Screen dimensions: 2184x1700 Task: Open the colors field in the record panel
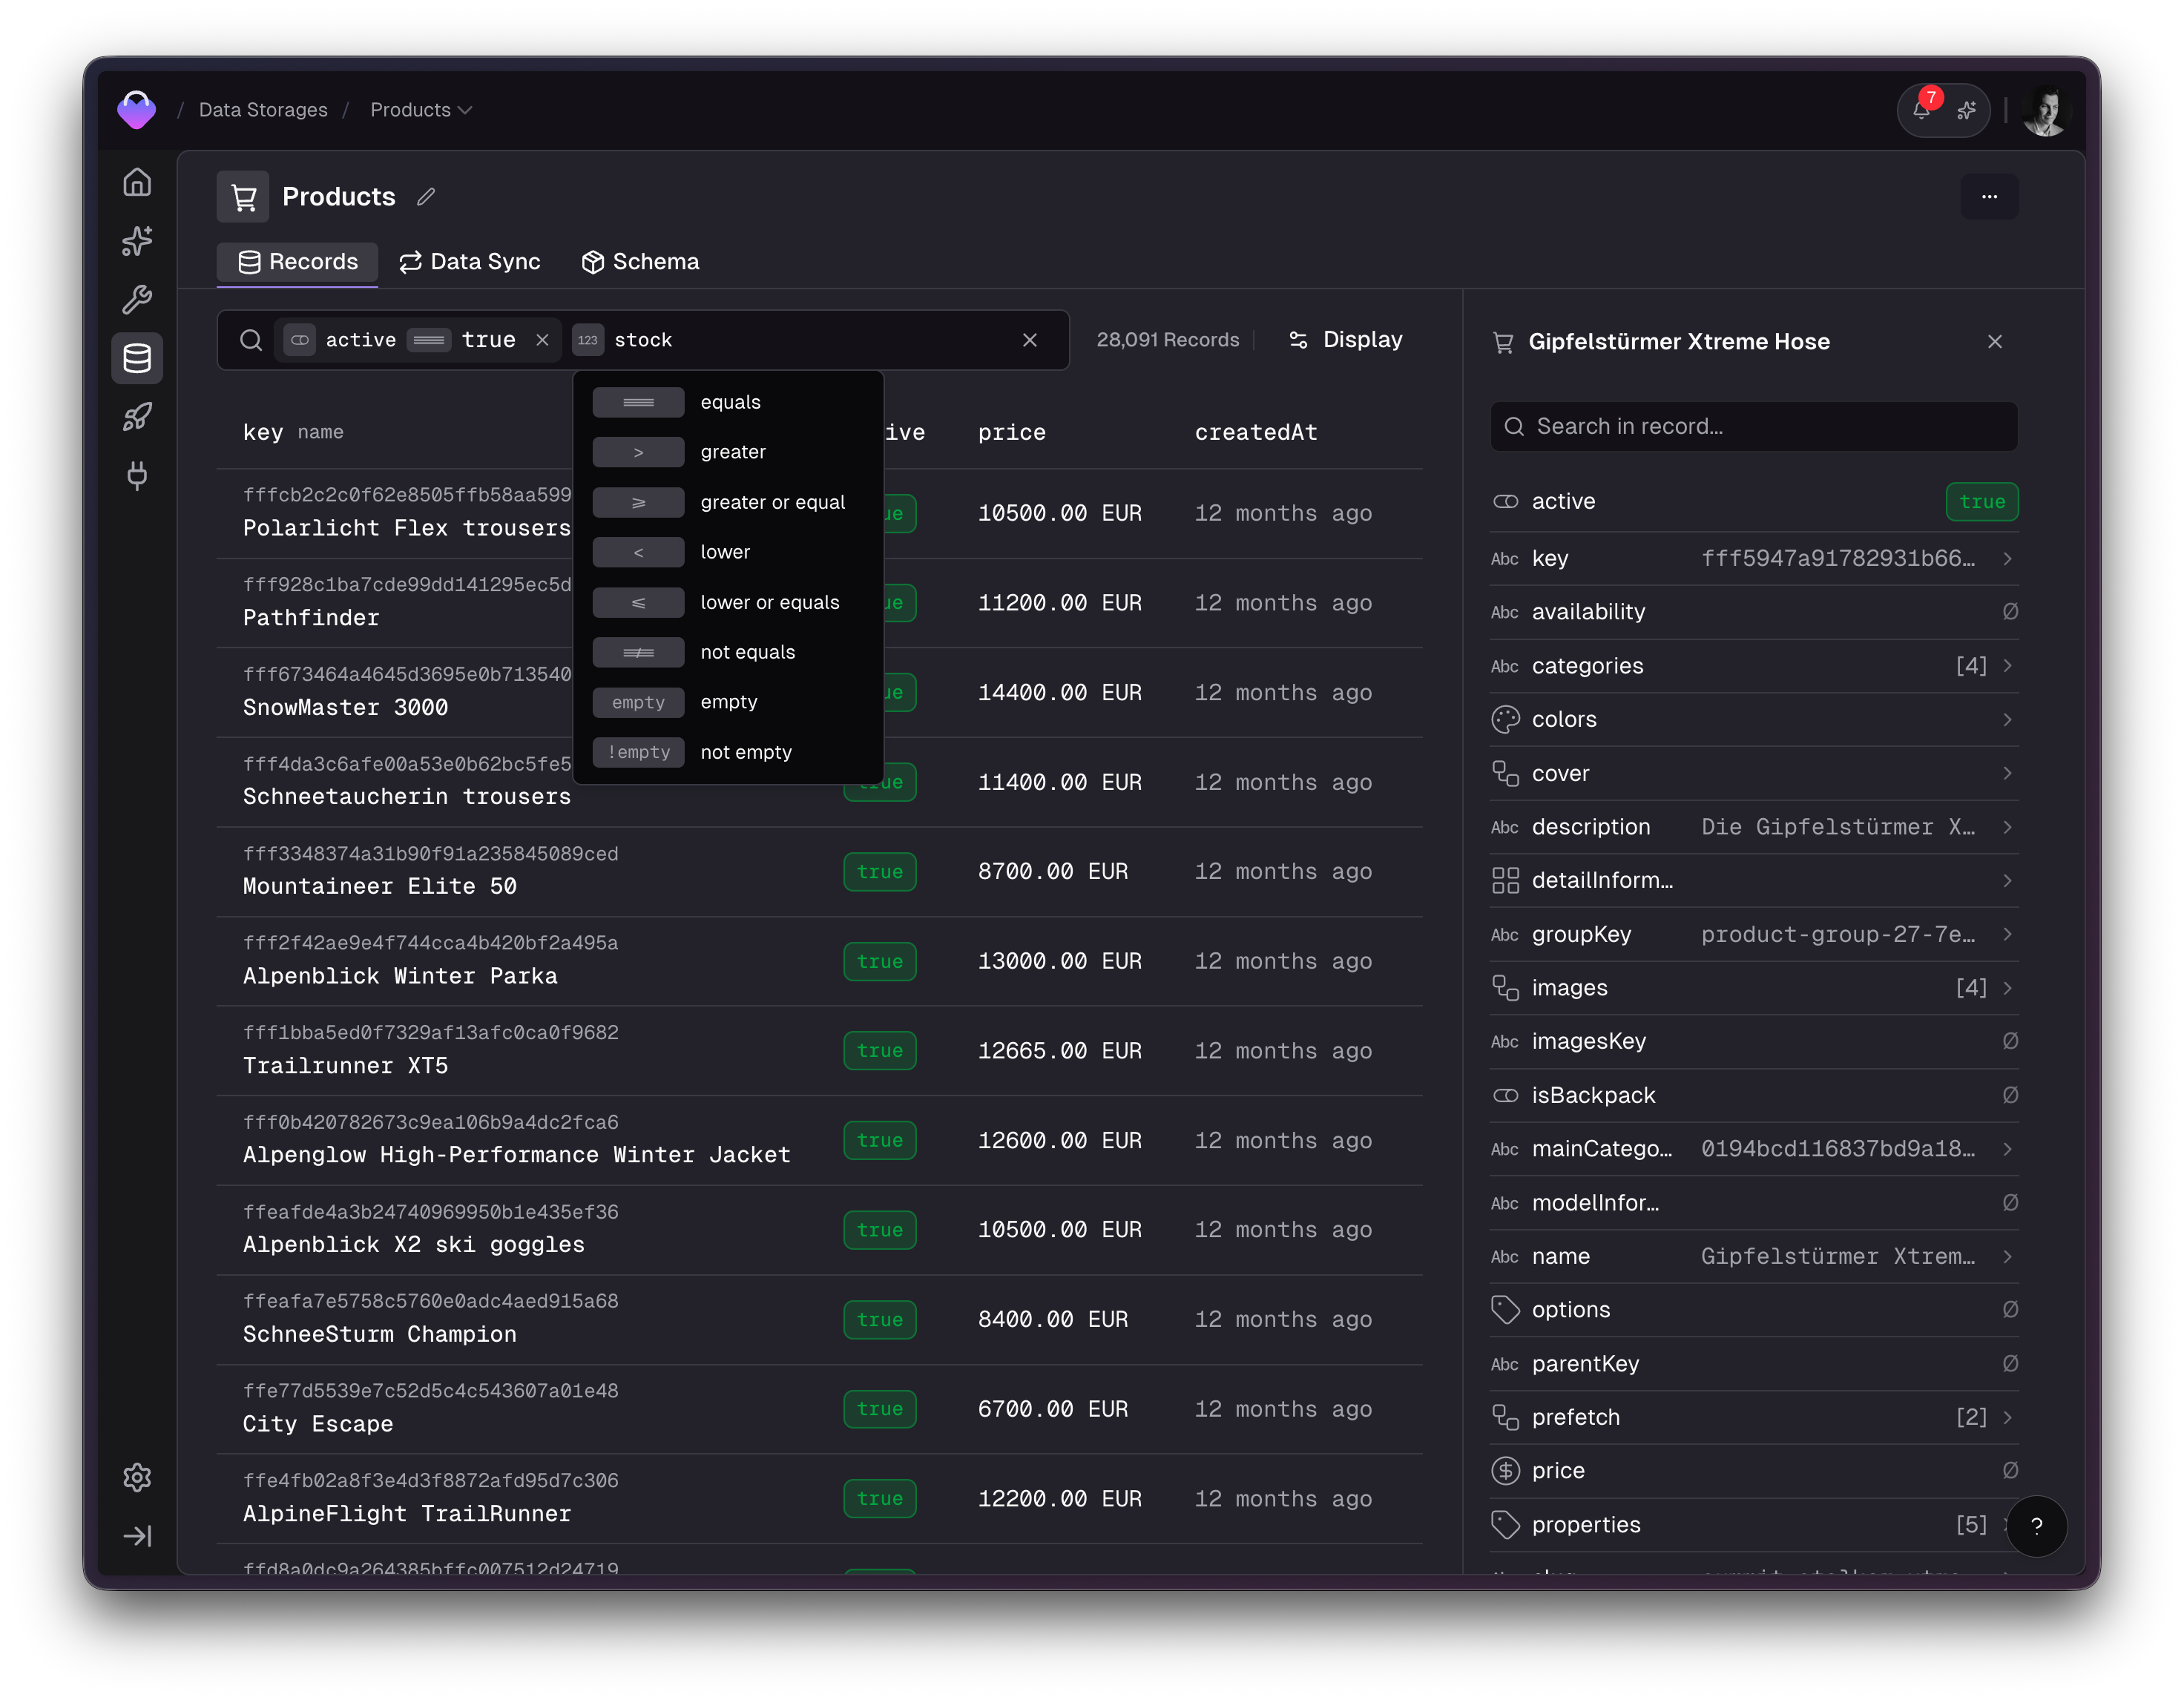[x=1753, y=719]
